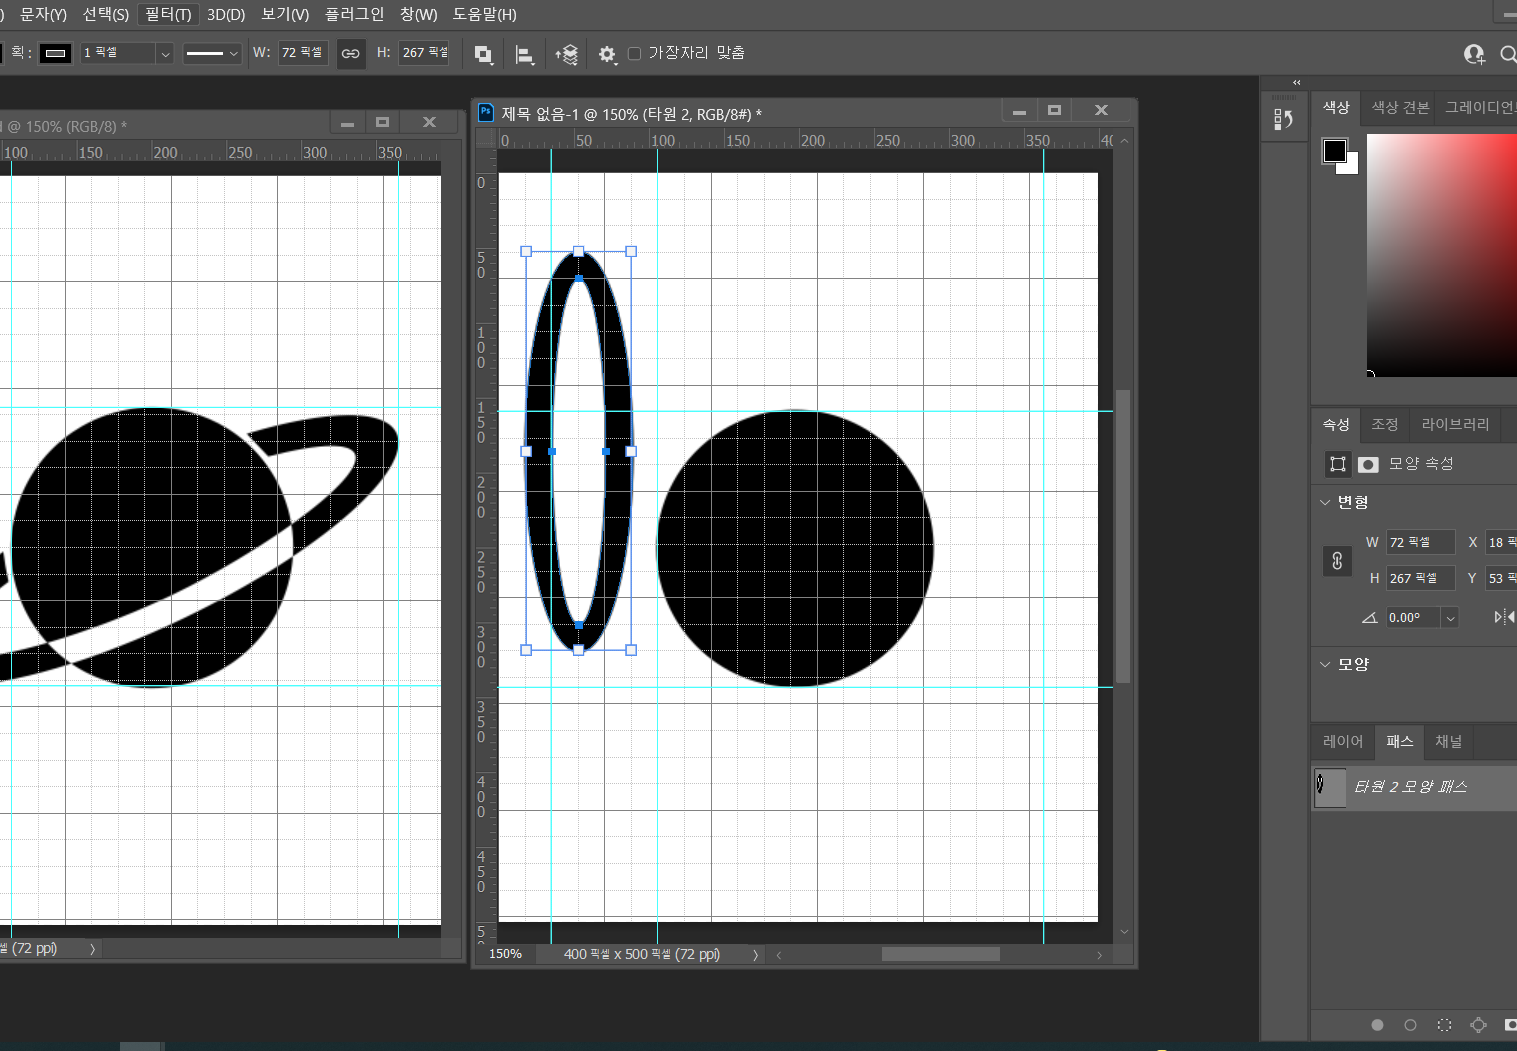Load path as selection icon
The width and height of the screenshot is (1517, 1051).
(x=1444, y=1025)
